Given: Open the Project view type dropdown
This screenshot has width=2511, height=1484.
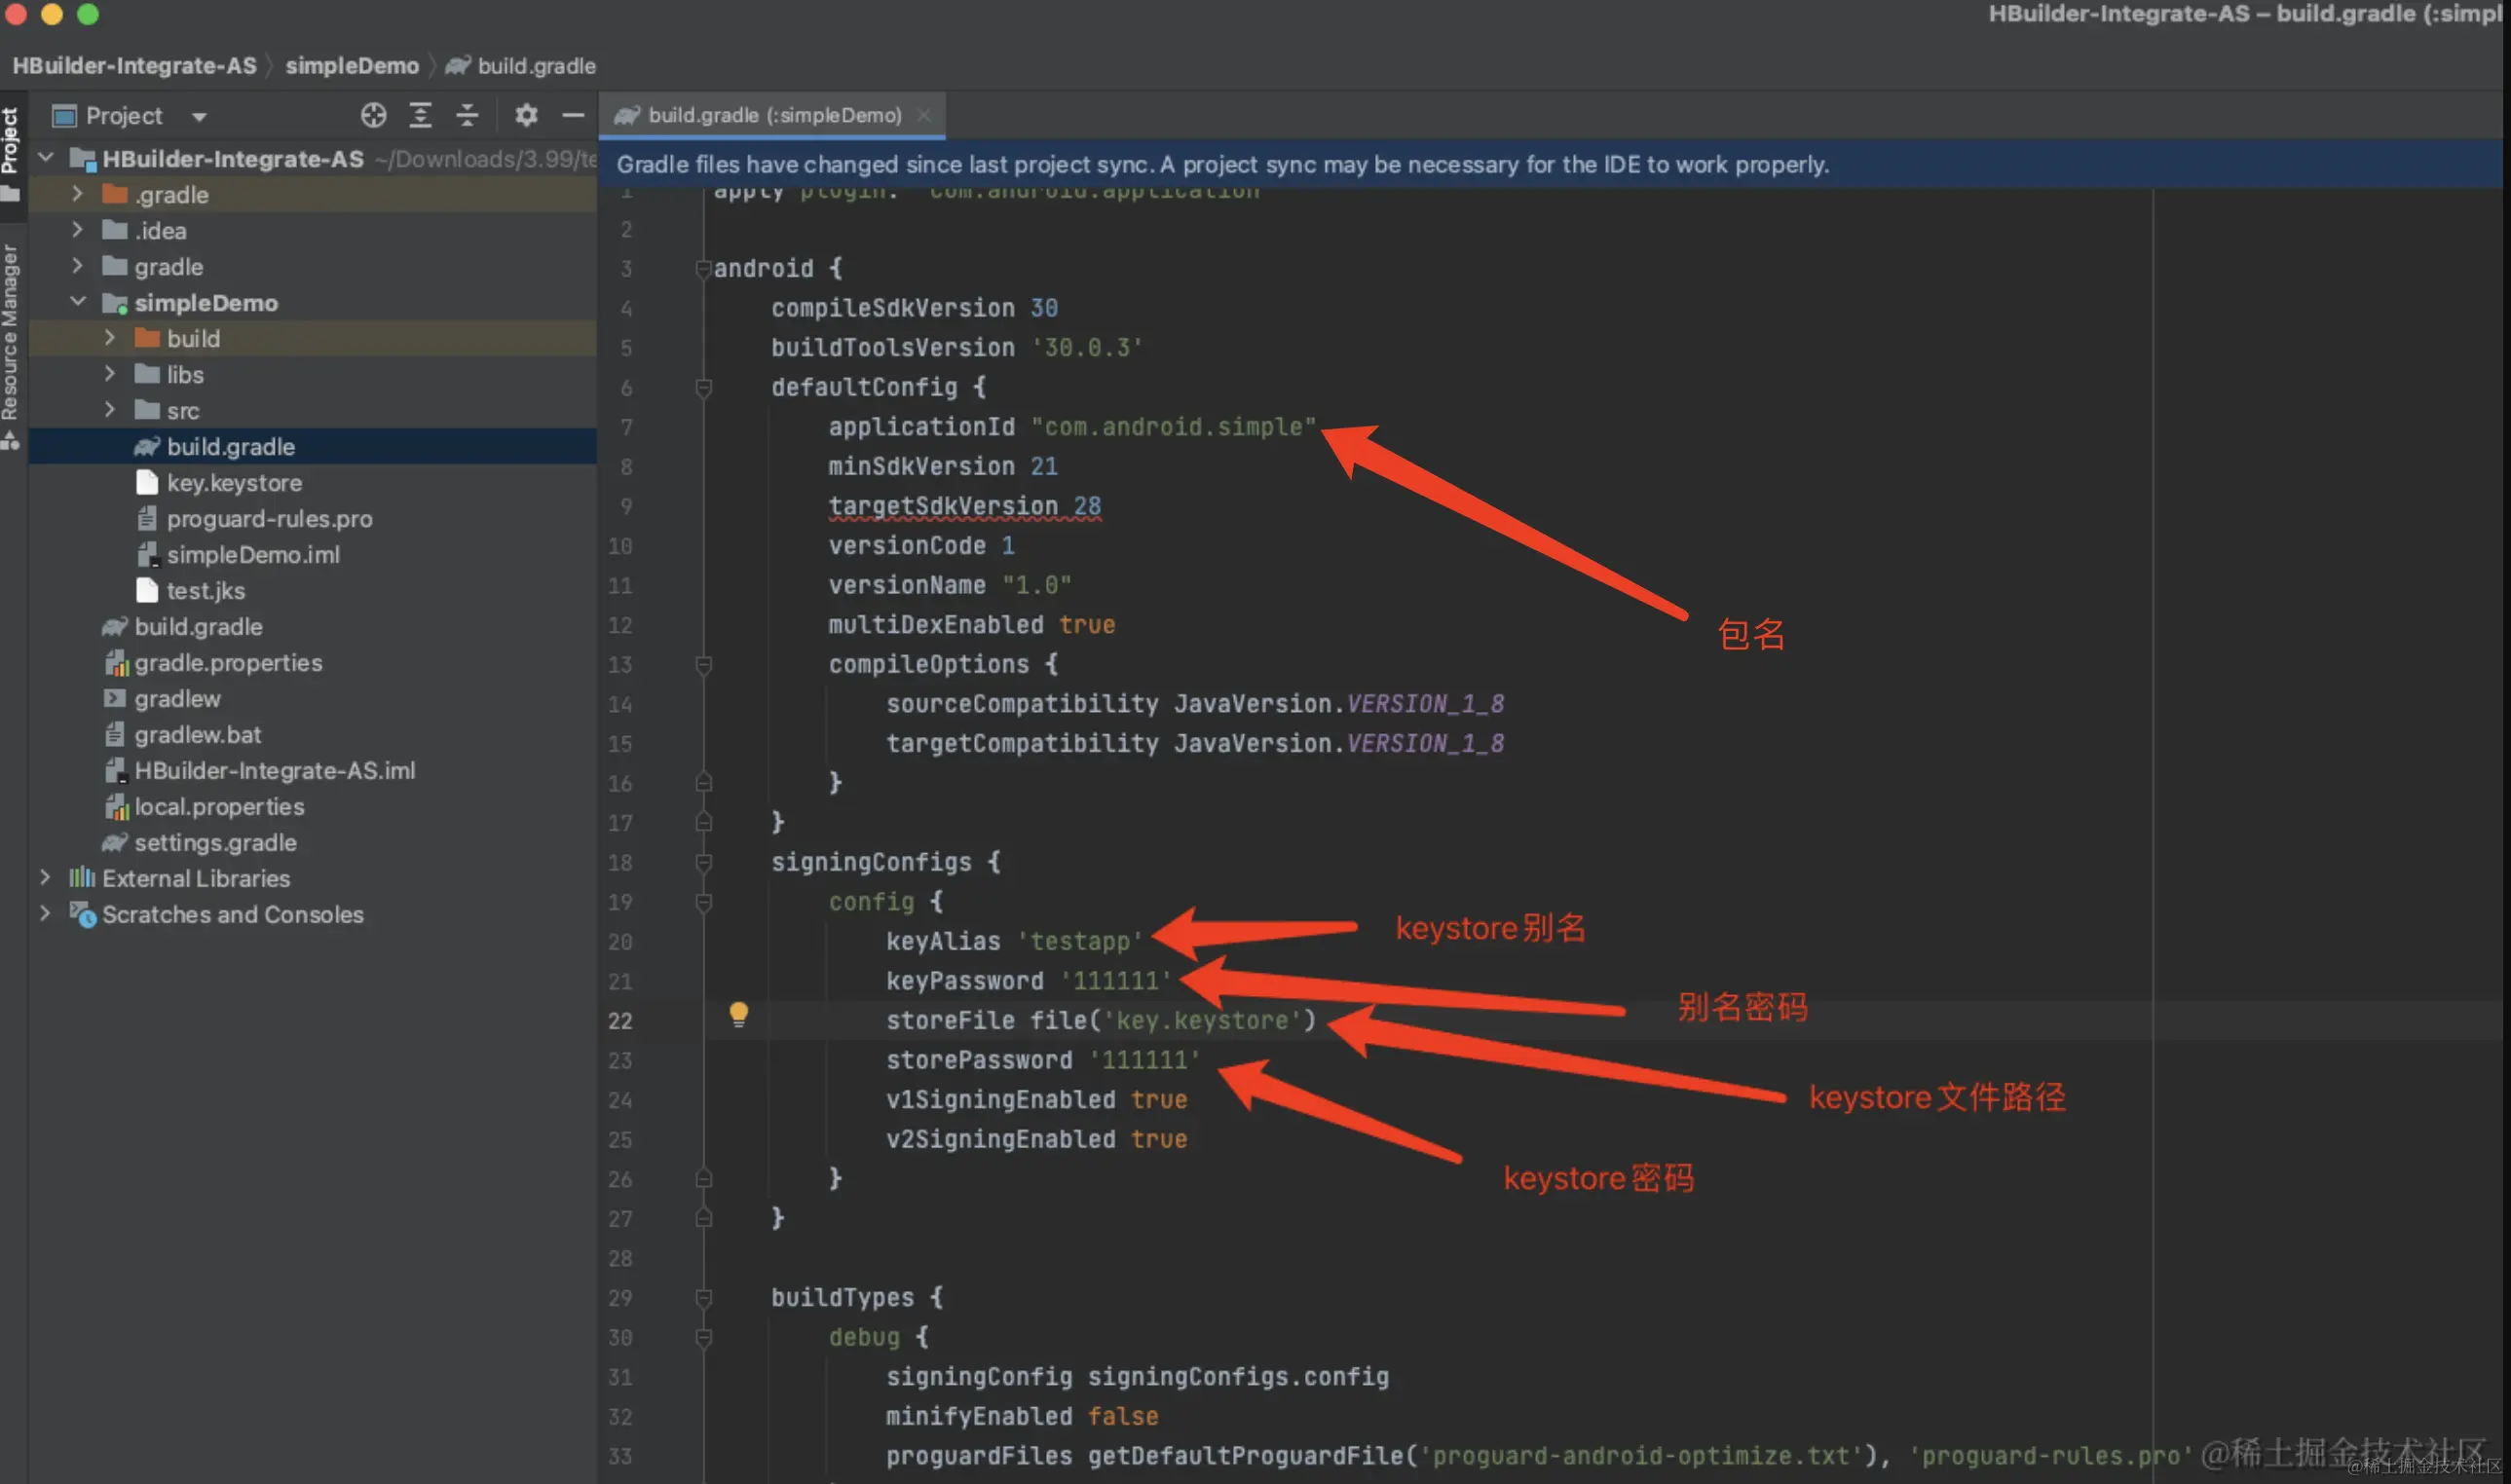Looking at the screenshot, I should [199, 117].
